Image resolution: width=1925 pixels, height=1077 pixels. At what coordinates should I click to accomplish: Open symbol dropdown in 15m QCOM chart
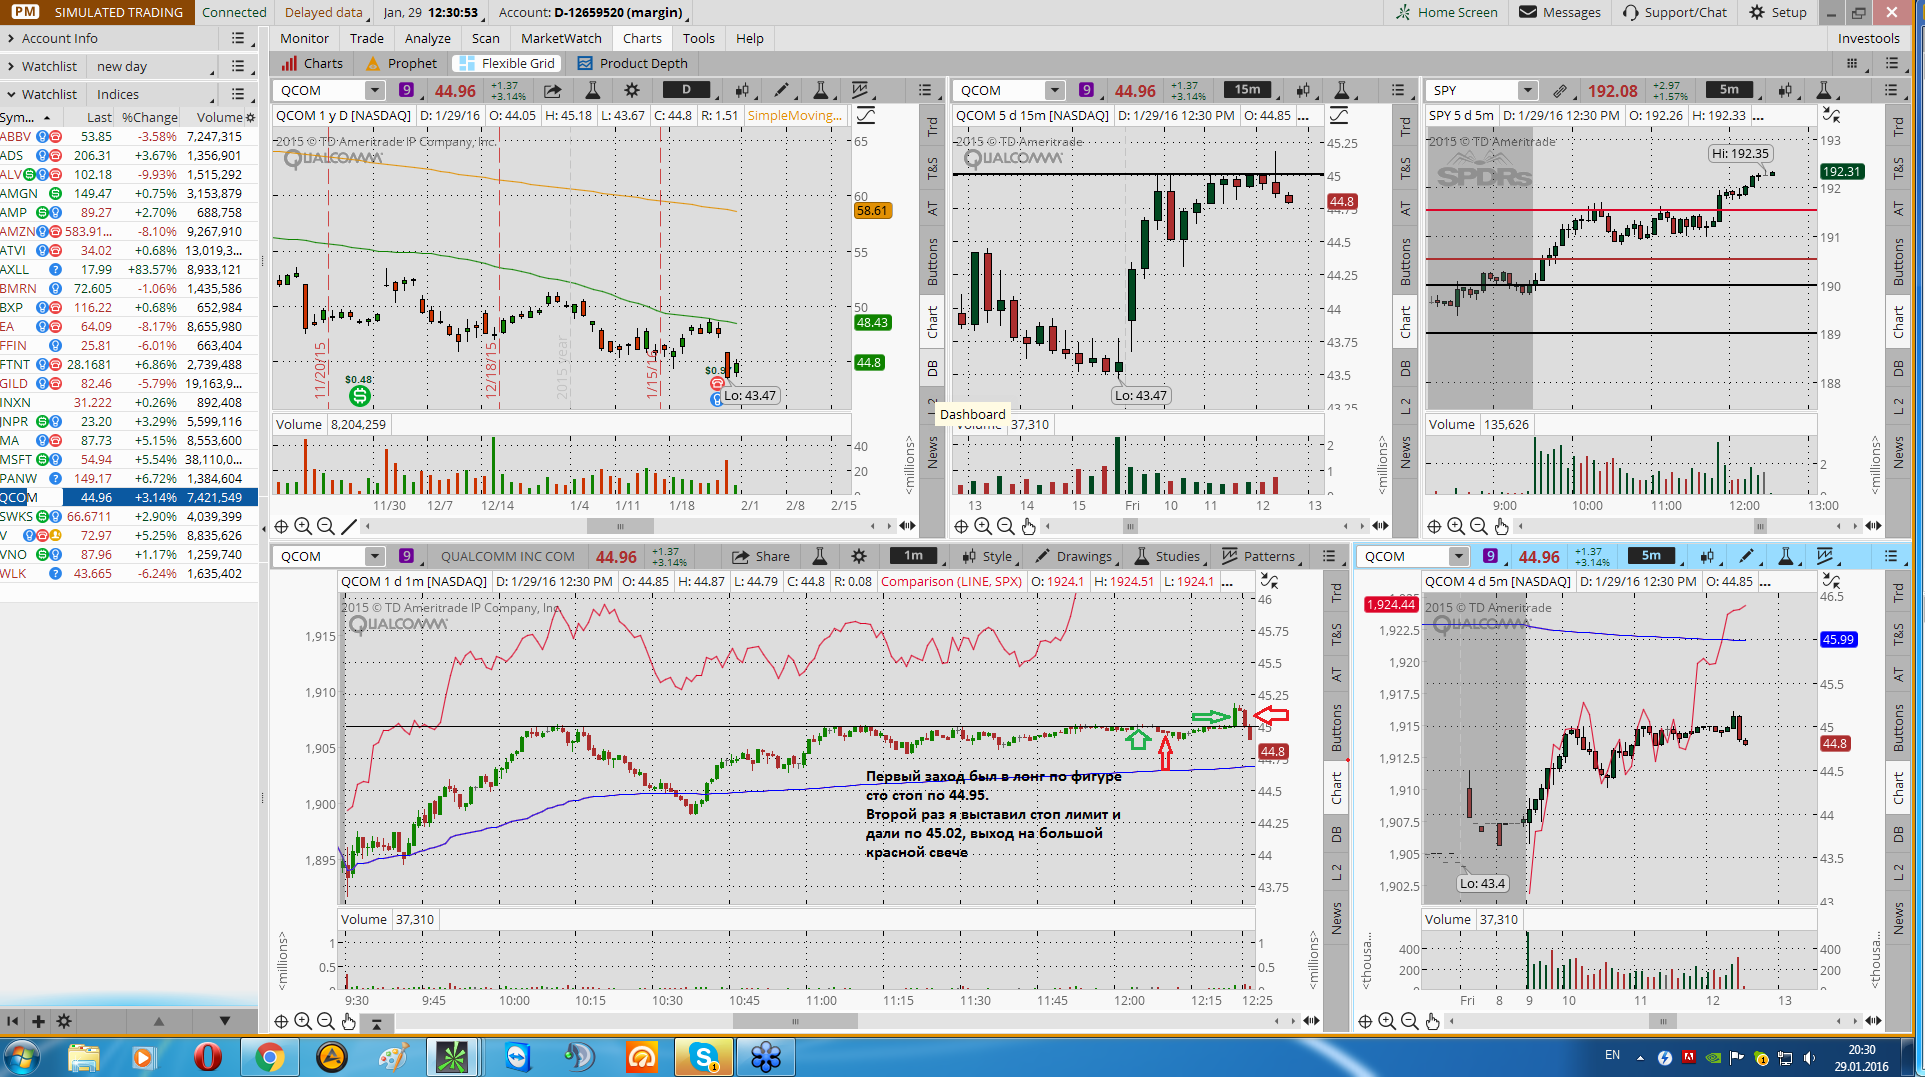coord(1054,90)
